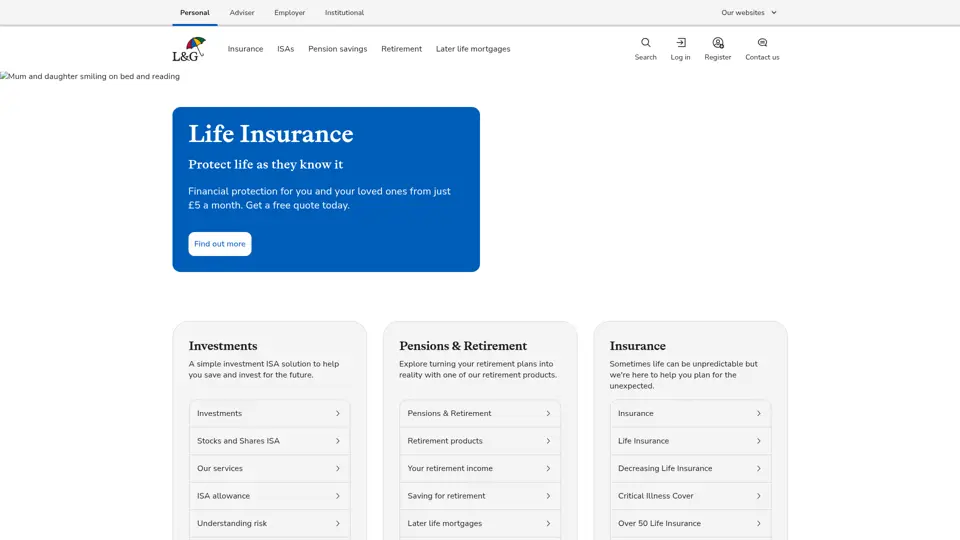The width and height of the screenshot is (960, 540).
Task: Open the Life Insurance list link
Action: click(691, 441)
